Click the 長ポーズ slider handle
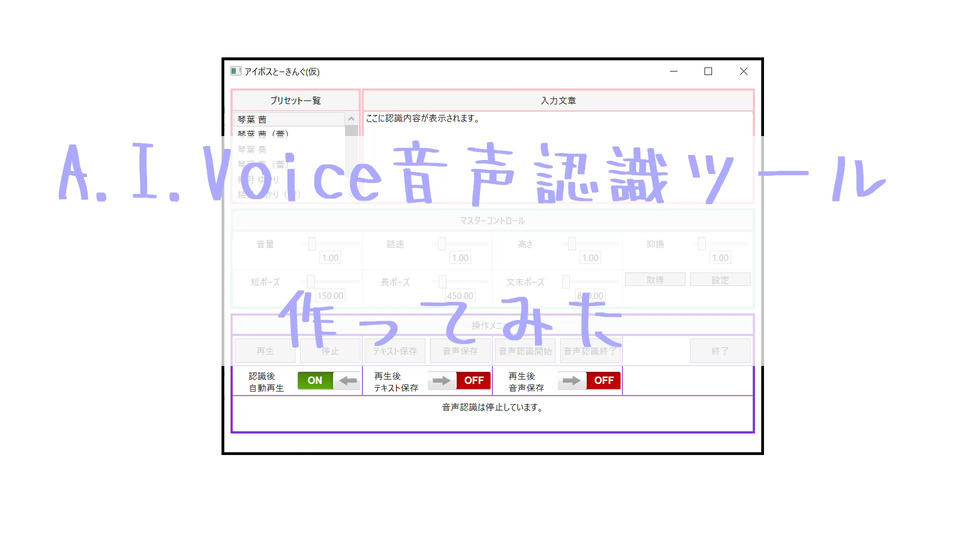The height and width of the screenshot is (540, 960). coord(442,282)
